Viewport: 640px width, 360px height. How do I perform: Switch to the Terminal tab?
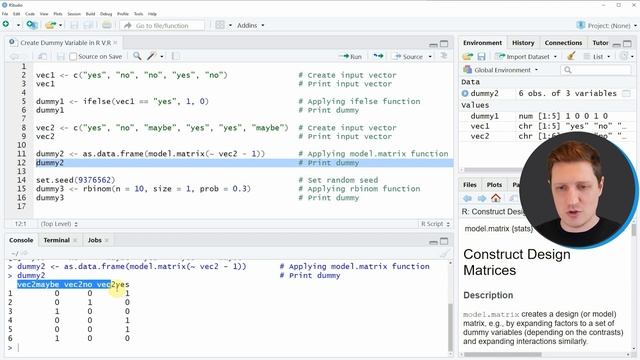[57, 240]
